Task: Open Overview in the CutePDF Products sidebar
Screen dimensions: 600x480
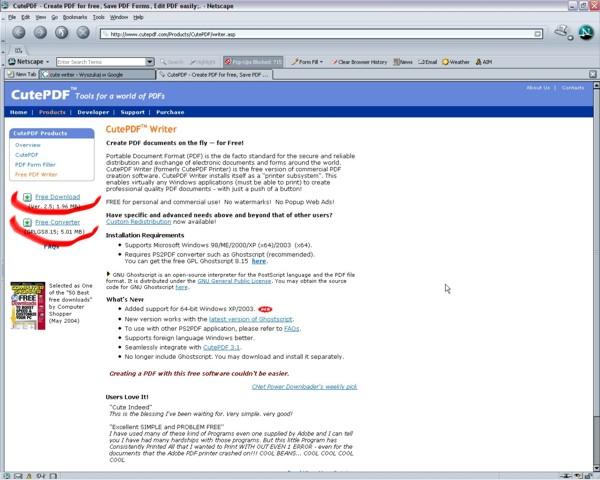Action: [28, 145]
